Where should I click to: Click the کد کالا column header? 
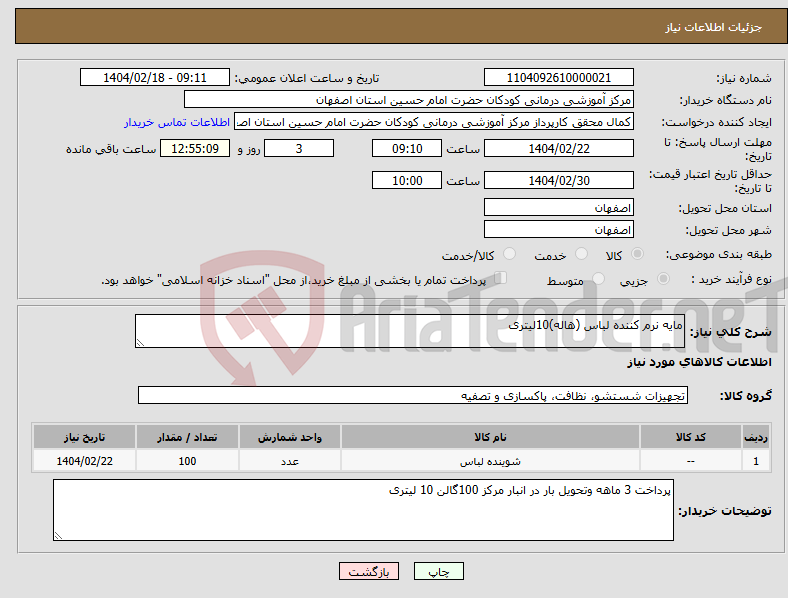tap(691, 437)
